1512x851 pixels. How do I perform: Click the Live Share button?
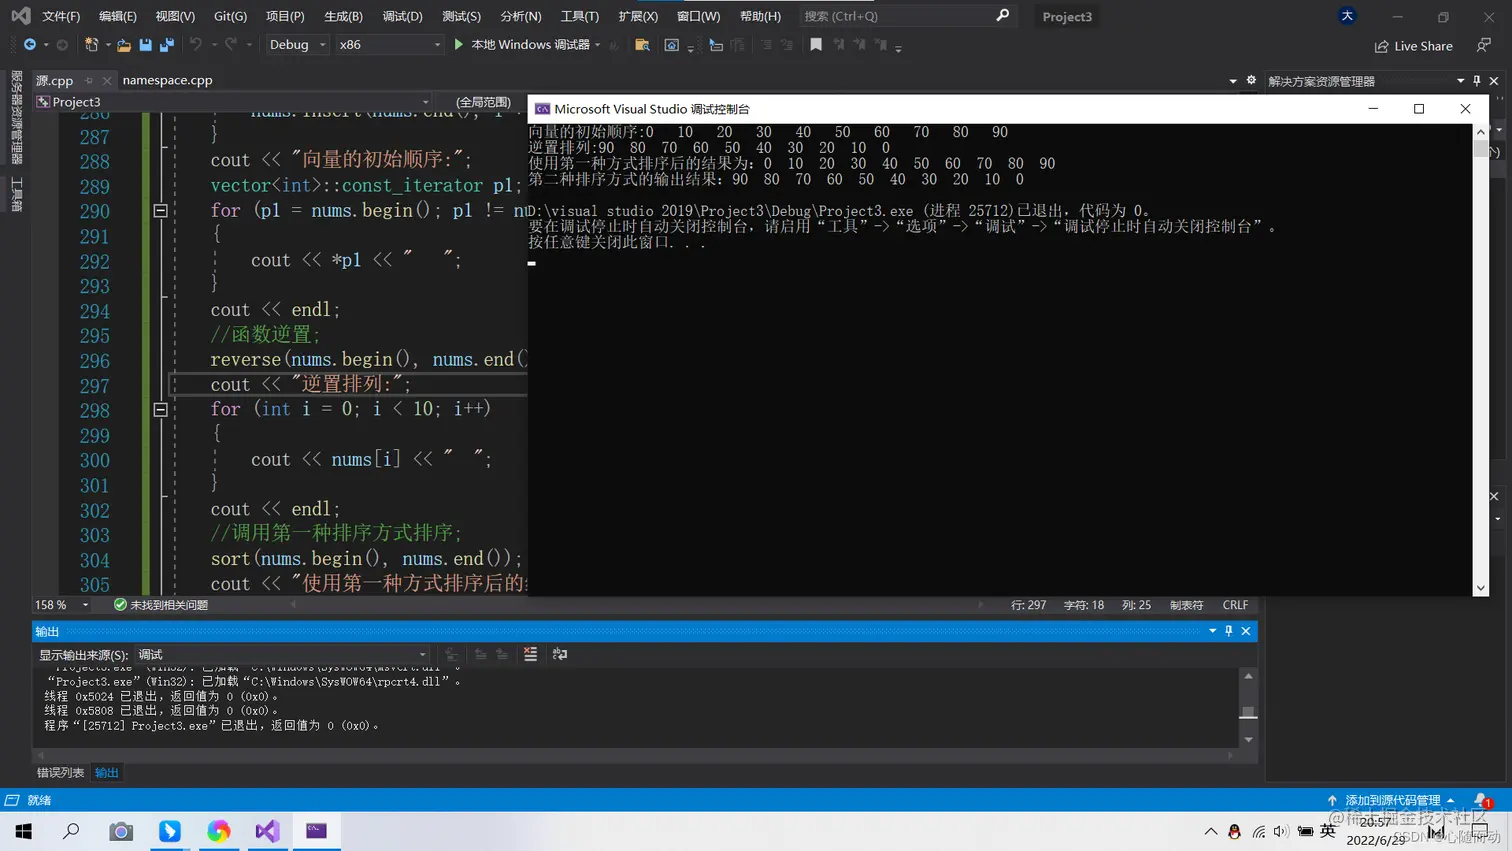coord(1413,46)
